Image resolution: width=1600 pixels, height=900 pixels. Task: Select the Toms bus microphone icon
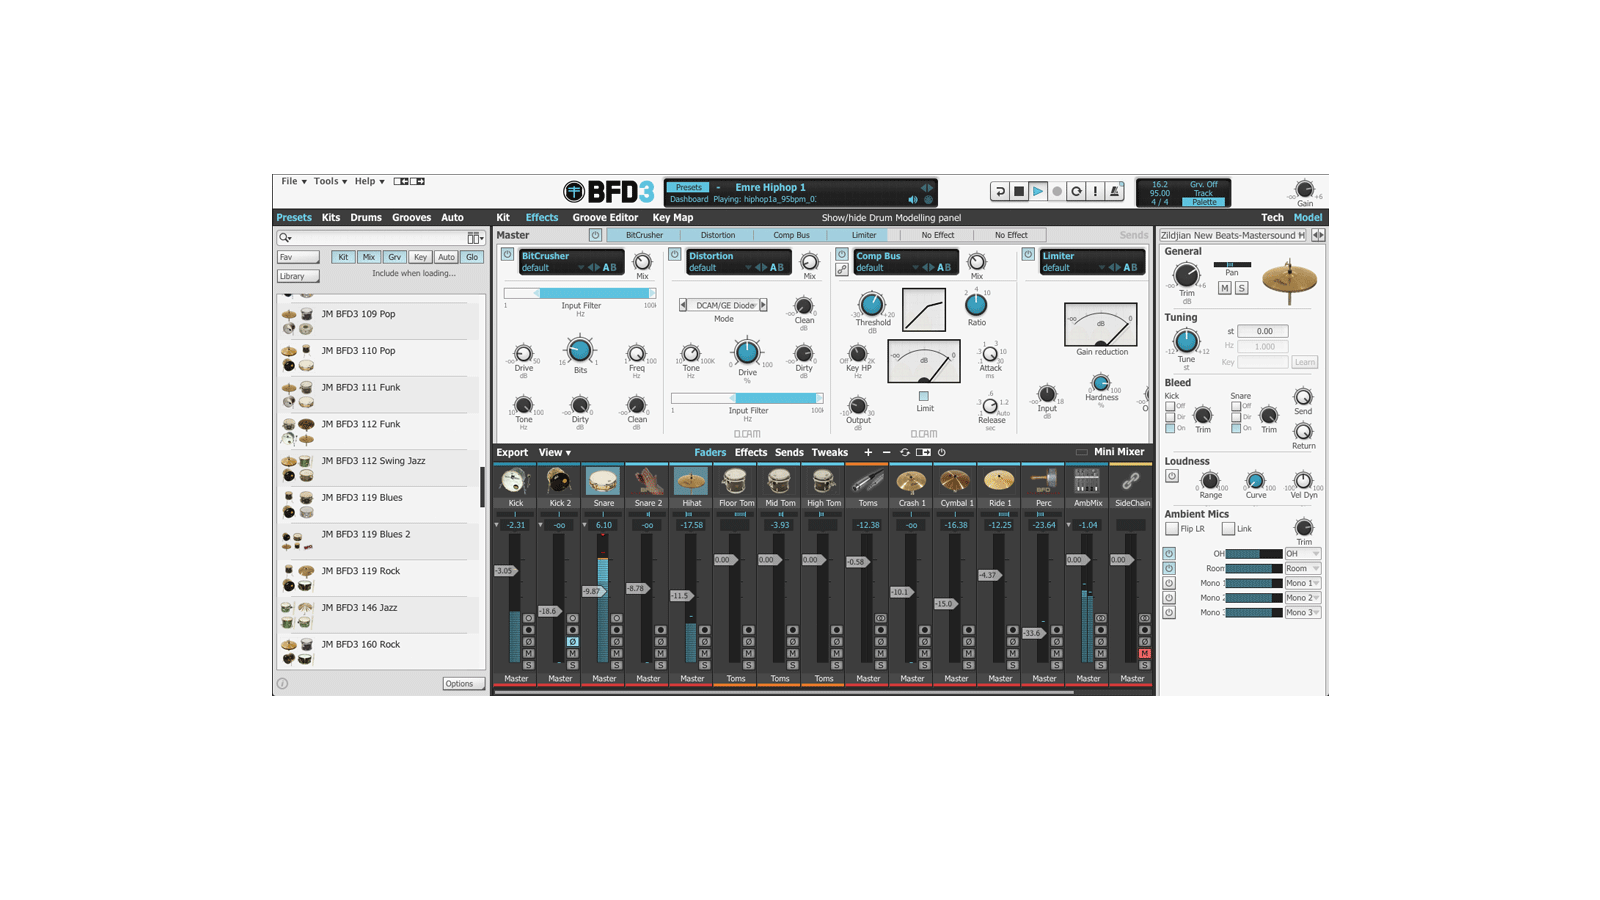coord(867,481)
